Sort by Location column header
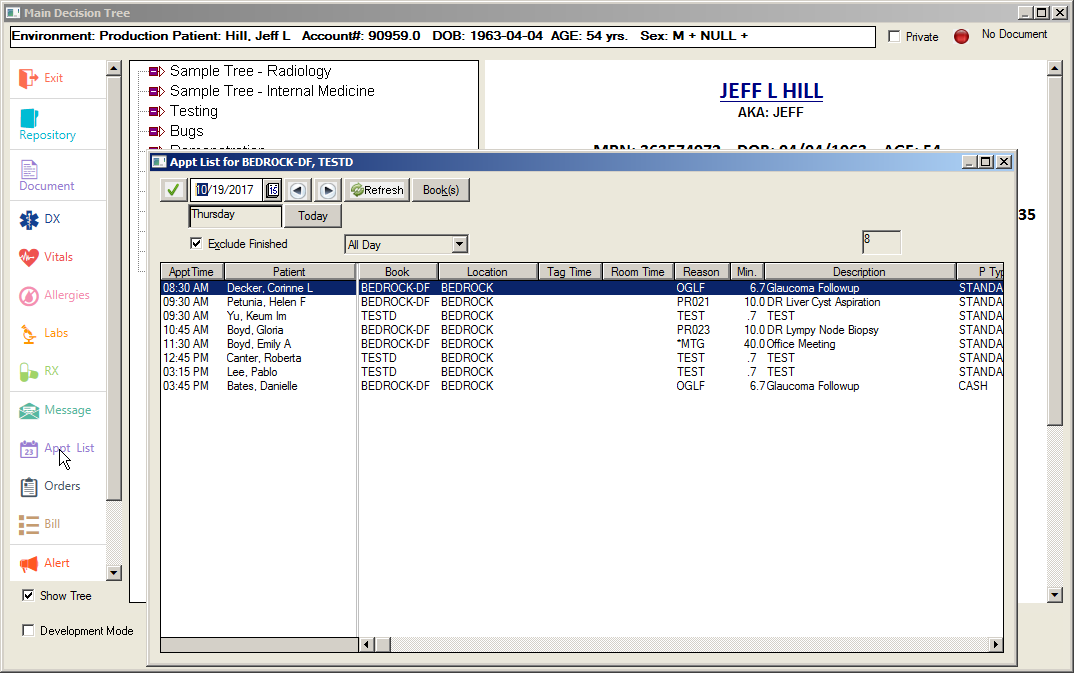The width and height of the screenshot is (1074, 673). (487, 271)
